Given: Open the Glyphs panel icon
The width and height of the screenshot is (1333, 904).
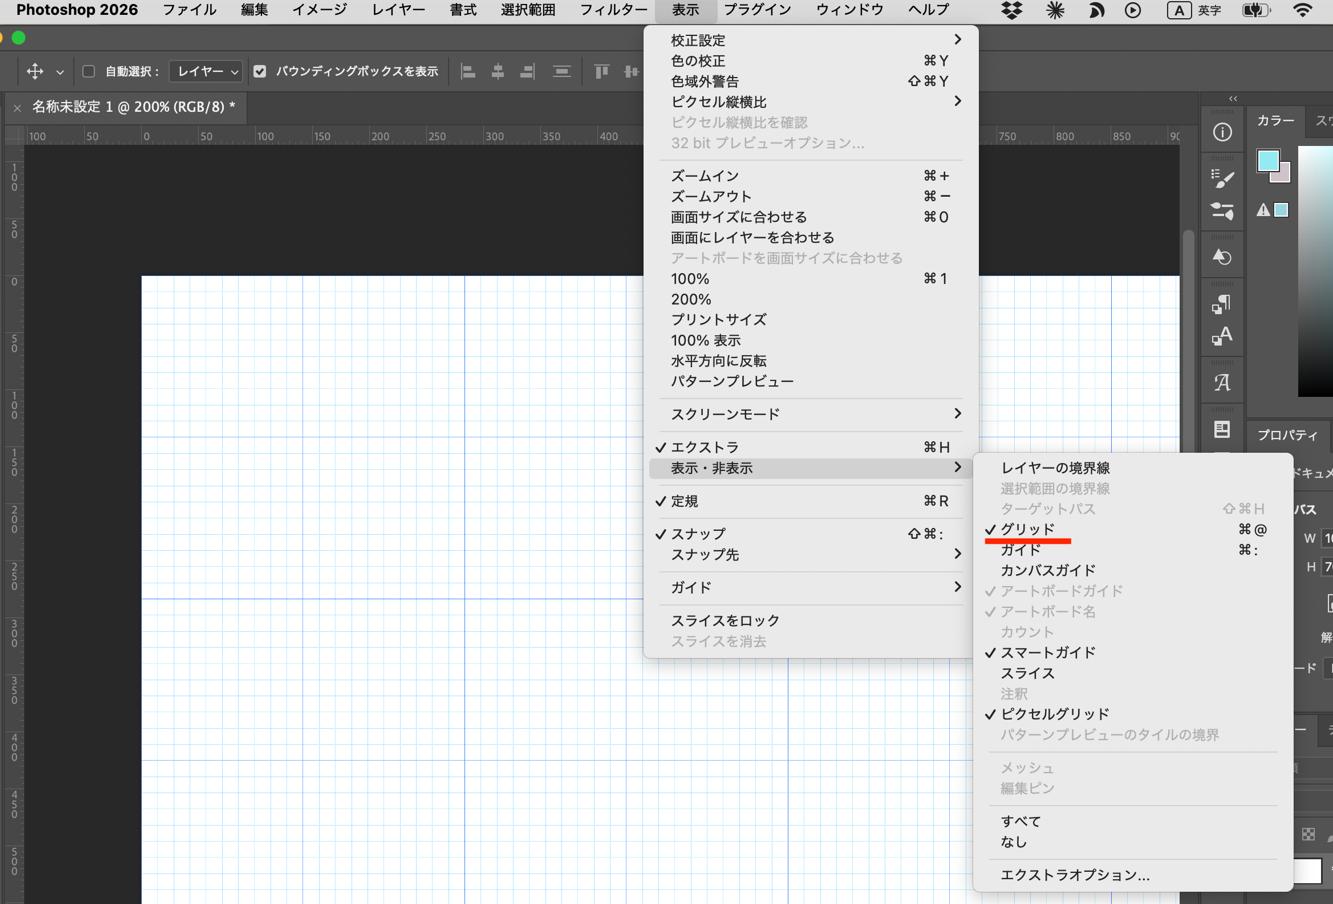Looking at the screenshot, I should pos(1222,382).
